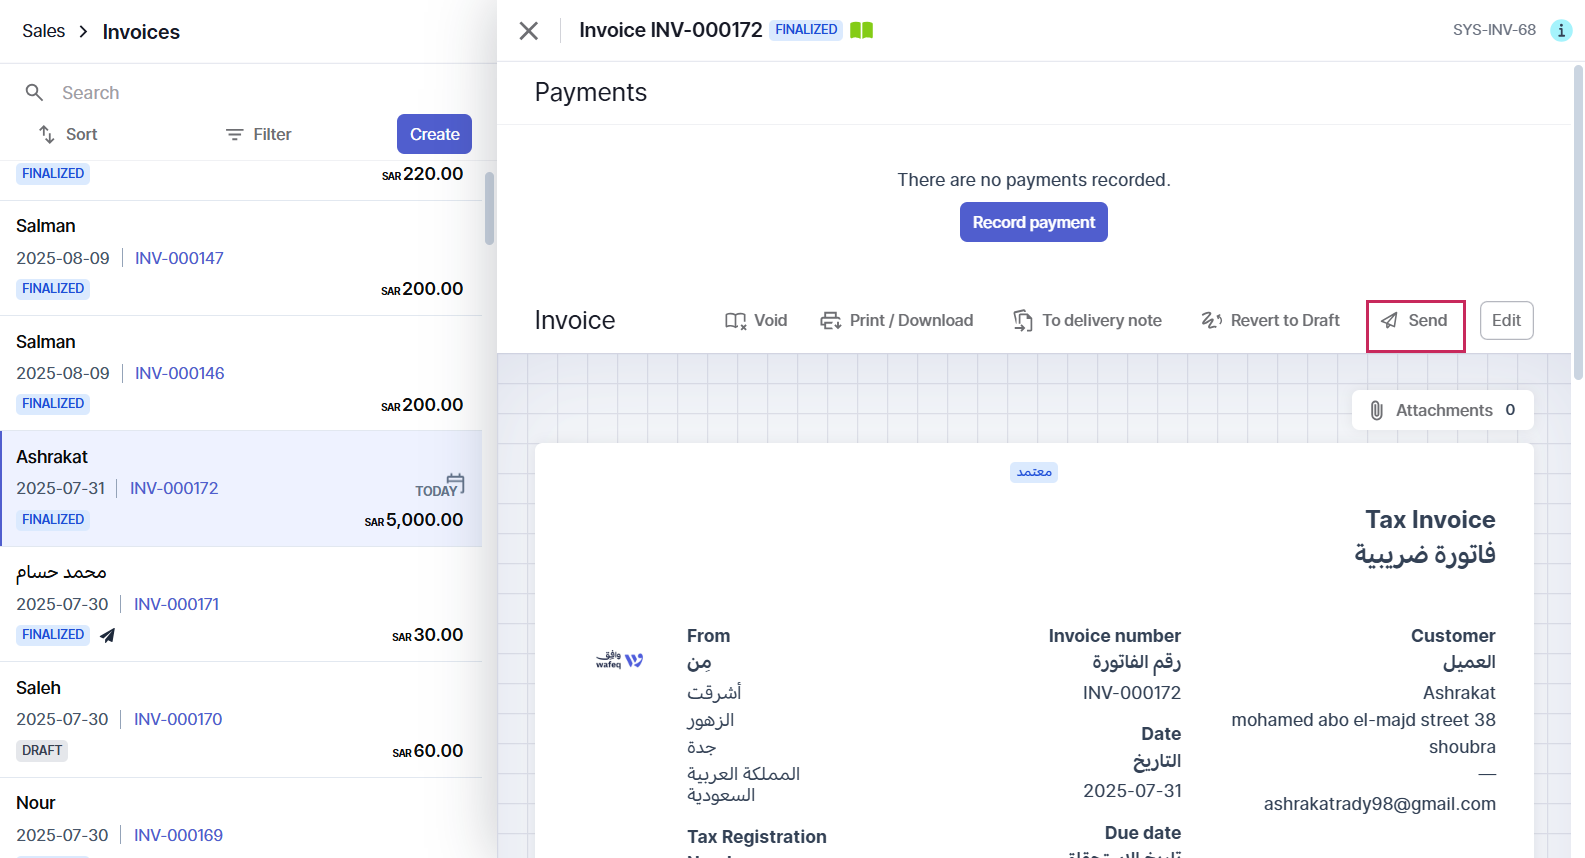Screen dimensions: 1585x858
Task: Click the search magnifier icon
Action: point(34,93)
